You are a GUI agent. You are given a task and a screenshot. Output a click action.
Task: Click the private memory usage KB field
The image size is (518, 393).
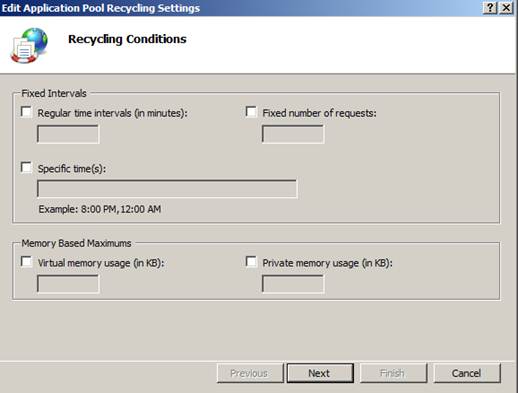coord(293,284)
